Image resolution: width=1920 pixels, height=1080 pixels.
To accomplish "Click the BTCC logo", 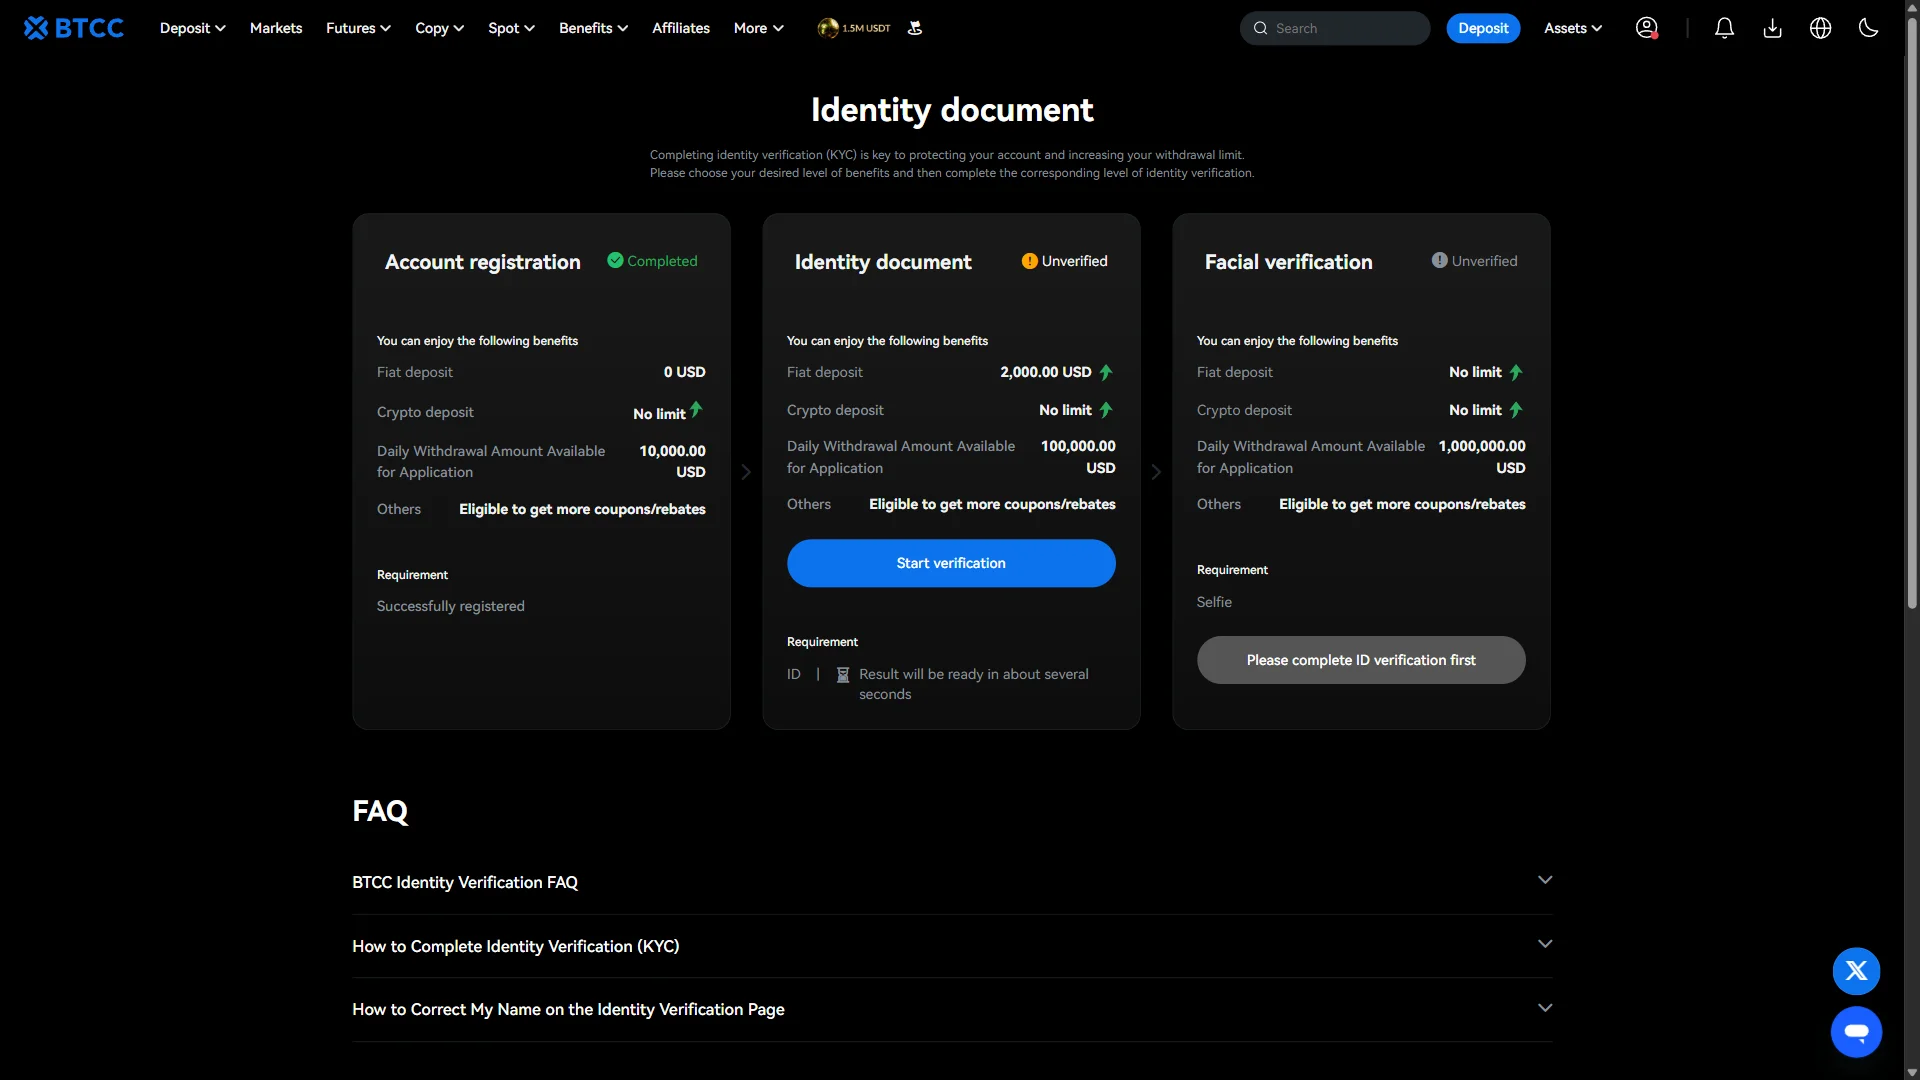I will [x=74, y=28].
